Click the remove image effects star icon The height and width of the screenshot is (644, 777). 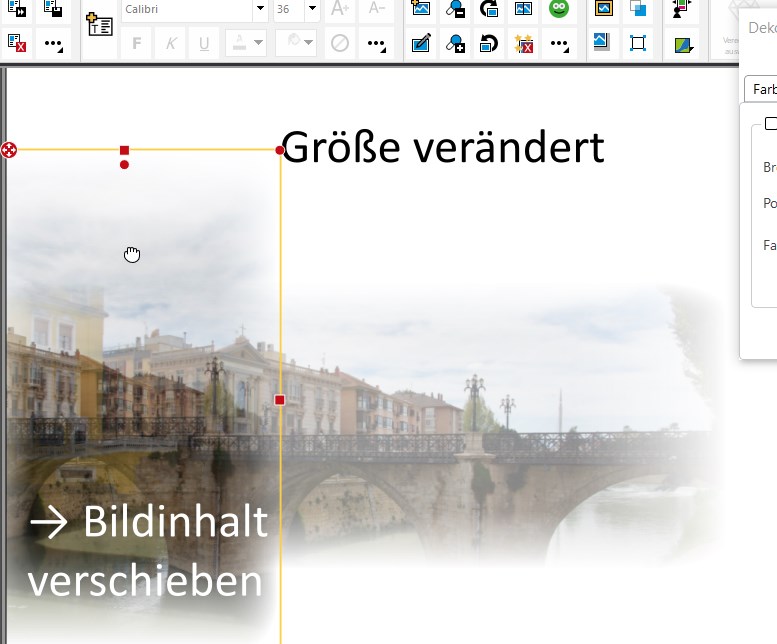tap(524, 44)
